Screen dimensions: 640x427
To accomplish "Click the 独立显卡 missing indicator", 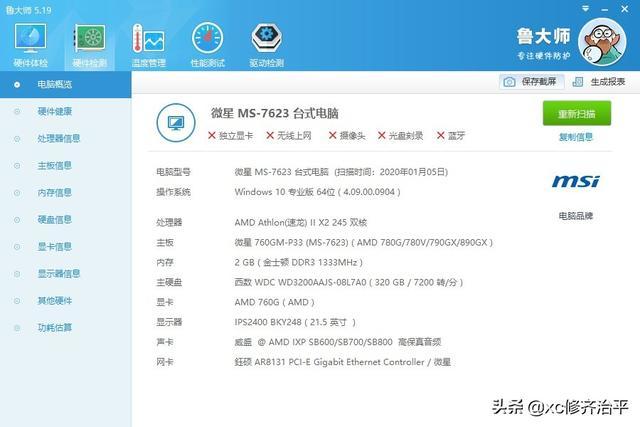I will pos(231,136).
